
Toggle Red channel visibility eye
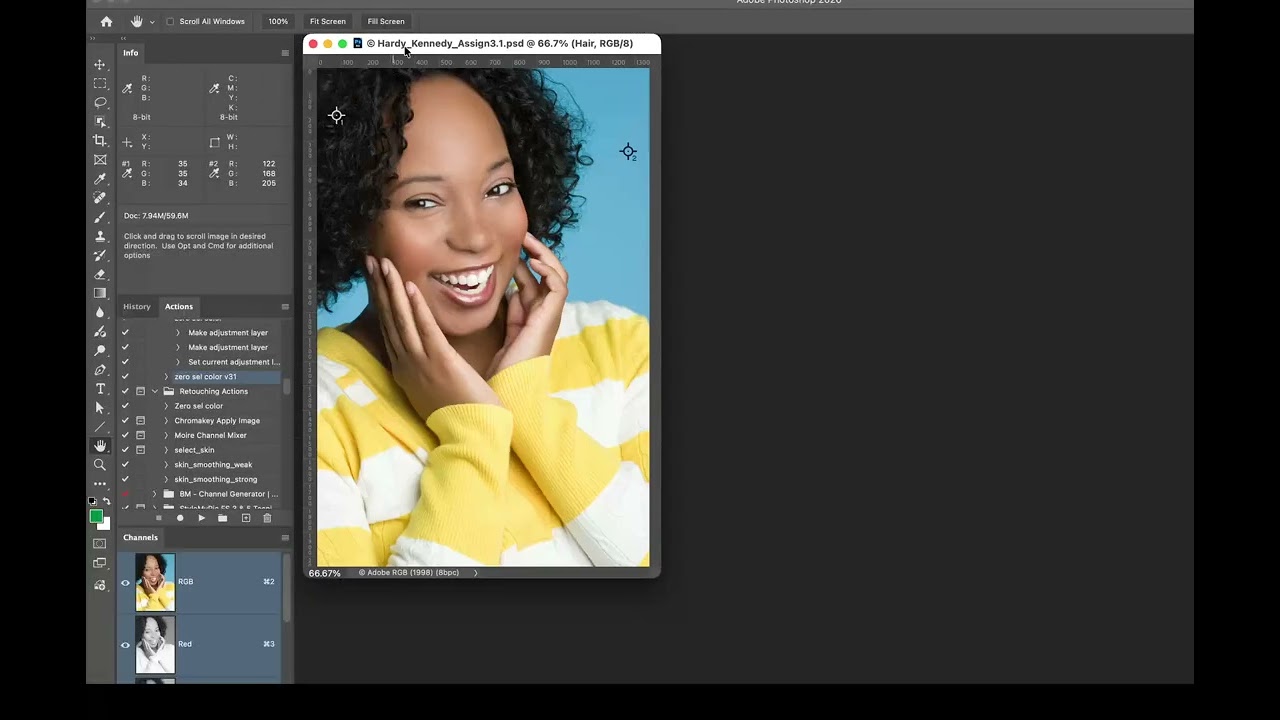[125, 645]
